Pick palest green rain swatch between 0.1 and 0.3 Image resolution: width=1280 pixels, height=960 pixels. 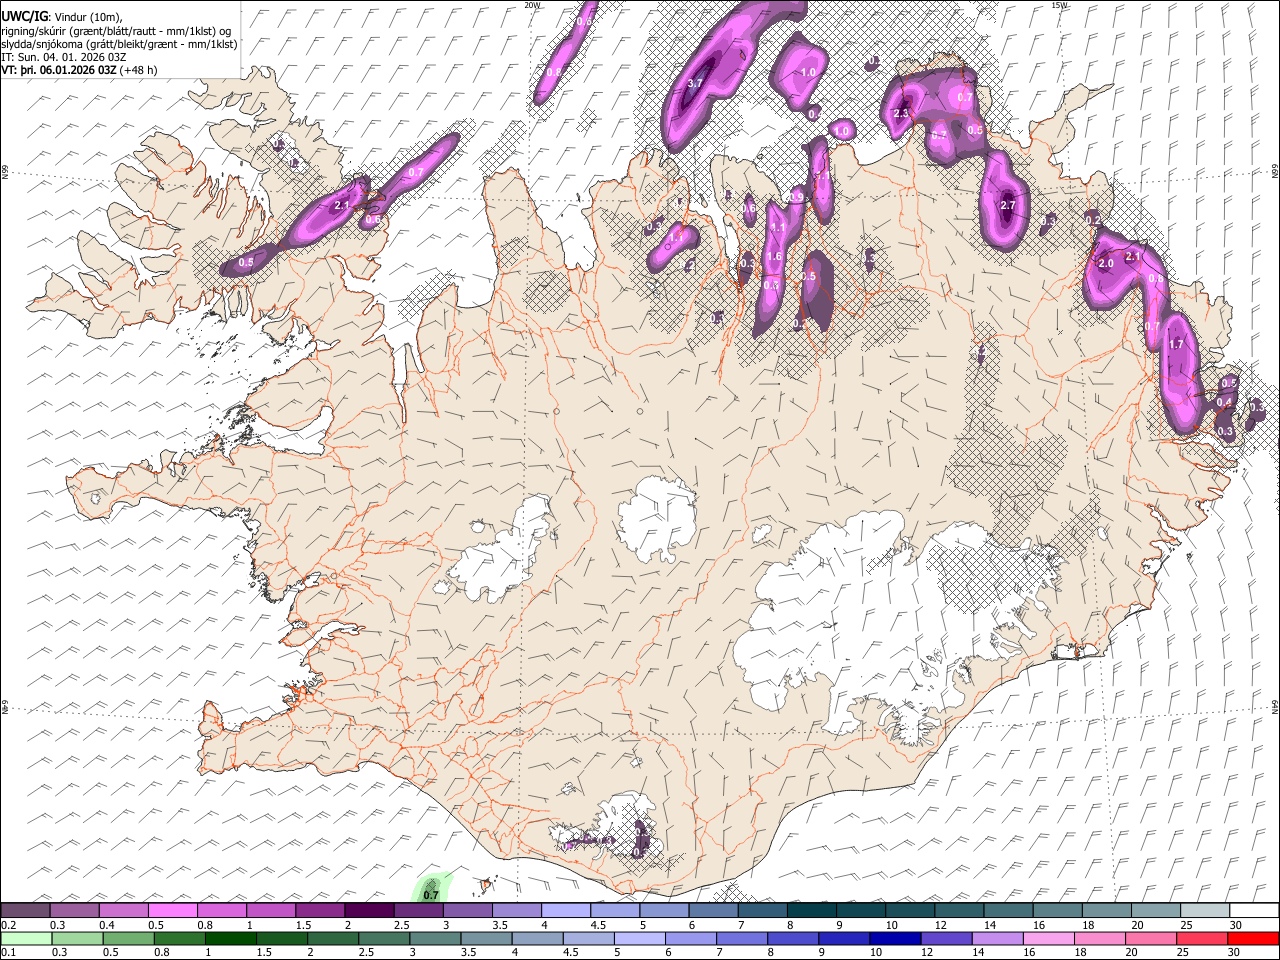26,938
